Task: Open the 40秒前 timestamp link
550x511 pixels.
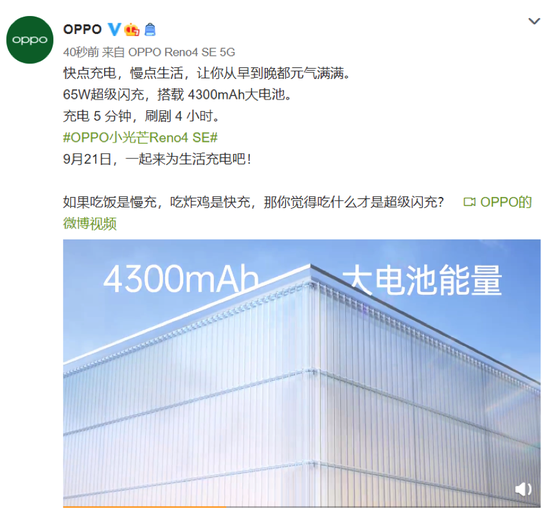Action: [81, 52]
